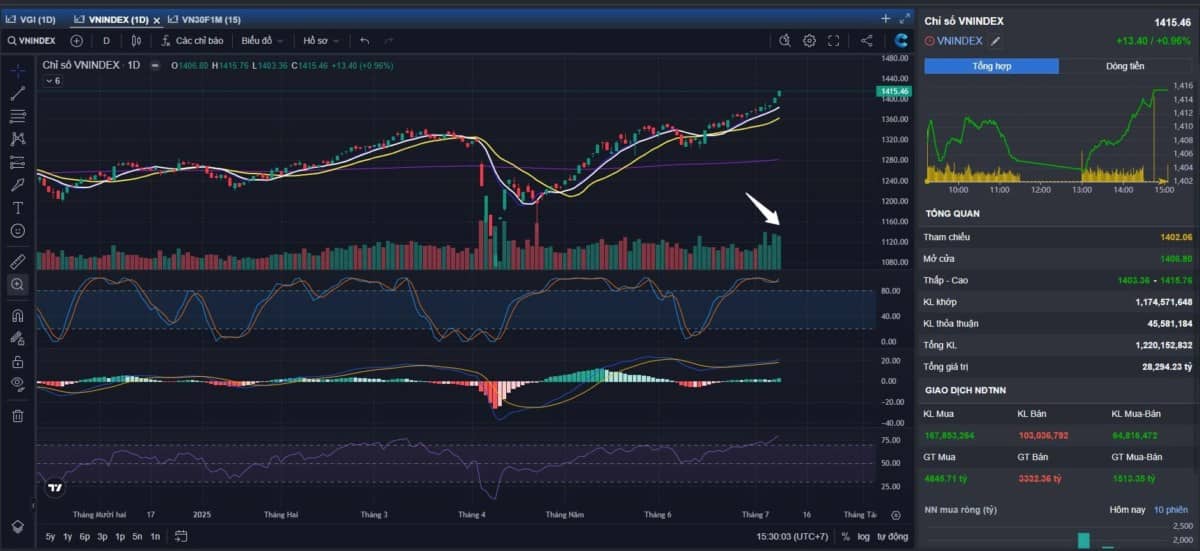Activate the ruler measure tool
1200x551 pixels.
pyautogui.click(x=17, y=261)
